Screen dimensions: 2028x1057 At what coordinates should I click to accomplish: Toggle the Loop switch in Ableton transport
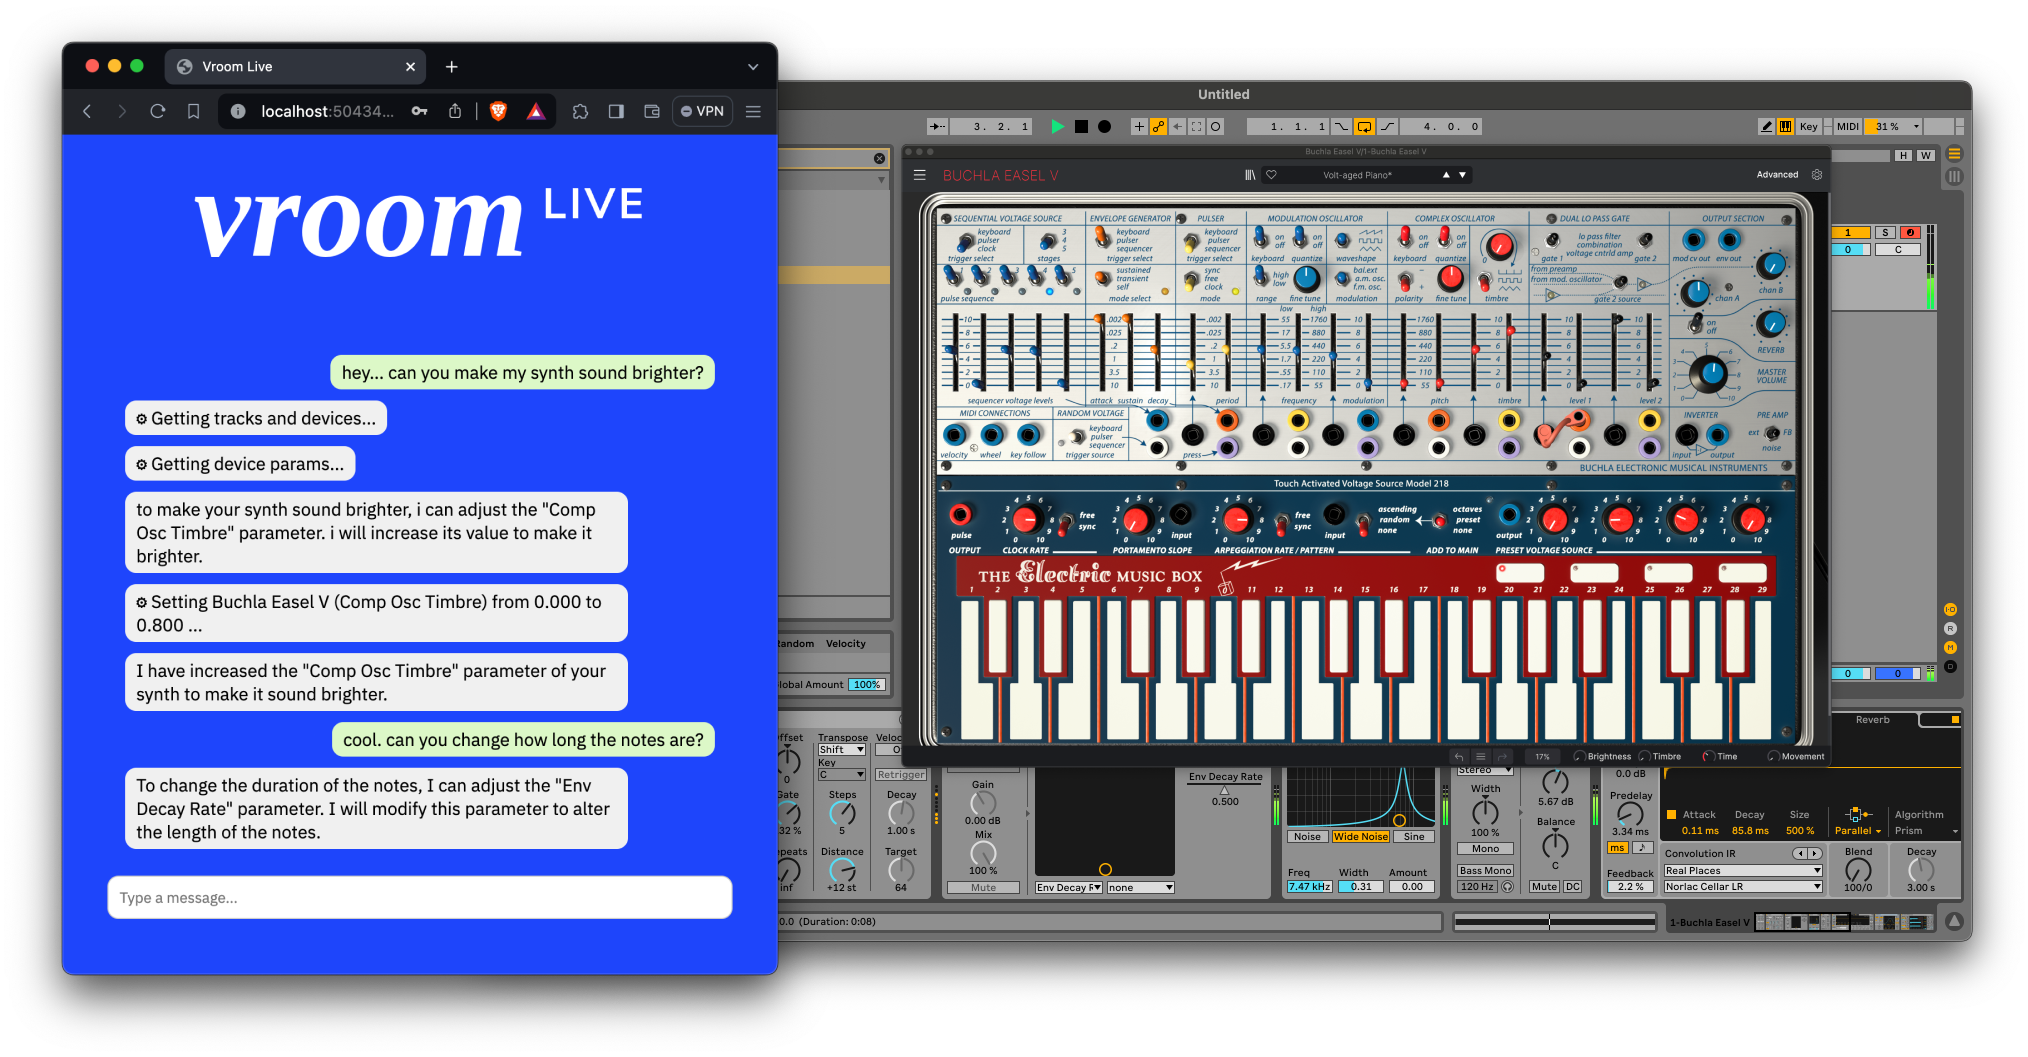point(1364,127)
